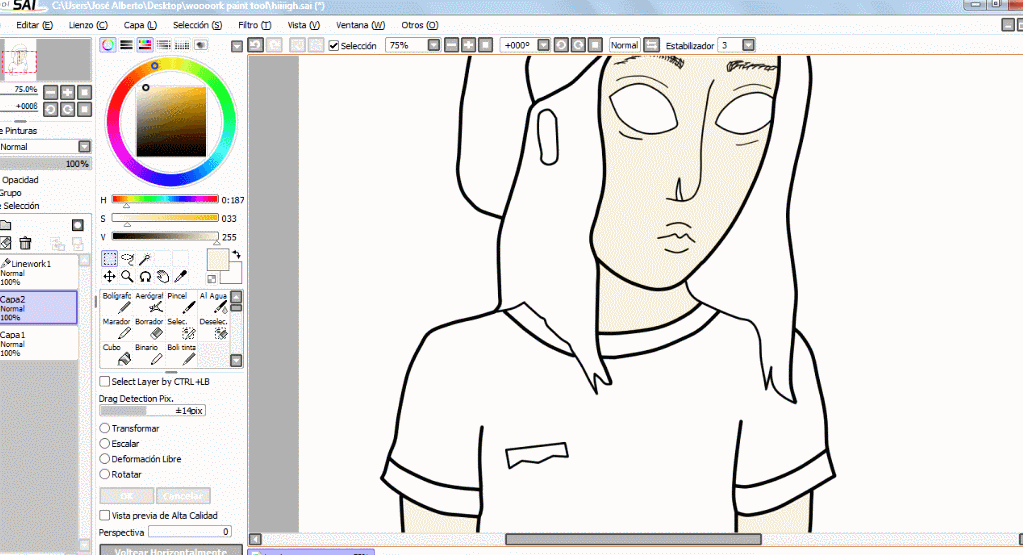Choose the Selec. selection pen
Screen dimensions: 1023x555
pyautogui.click(x=181, y=329)
